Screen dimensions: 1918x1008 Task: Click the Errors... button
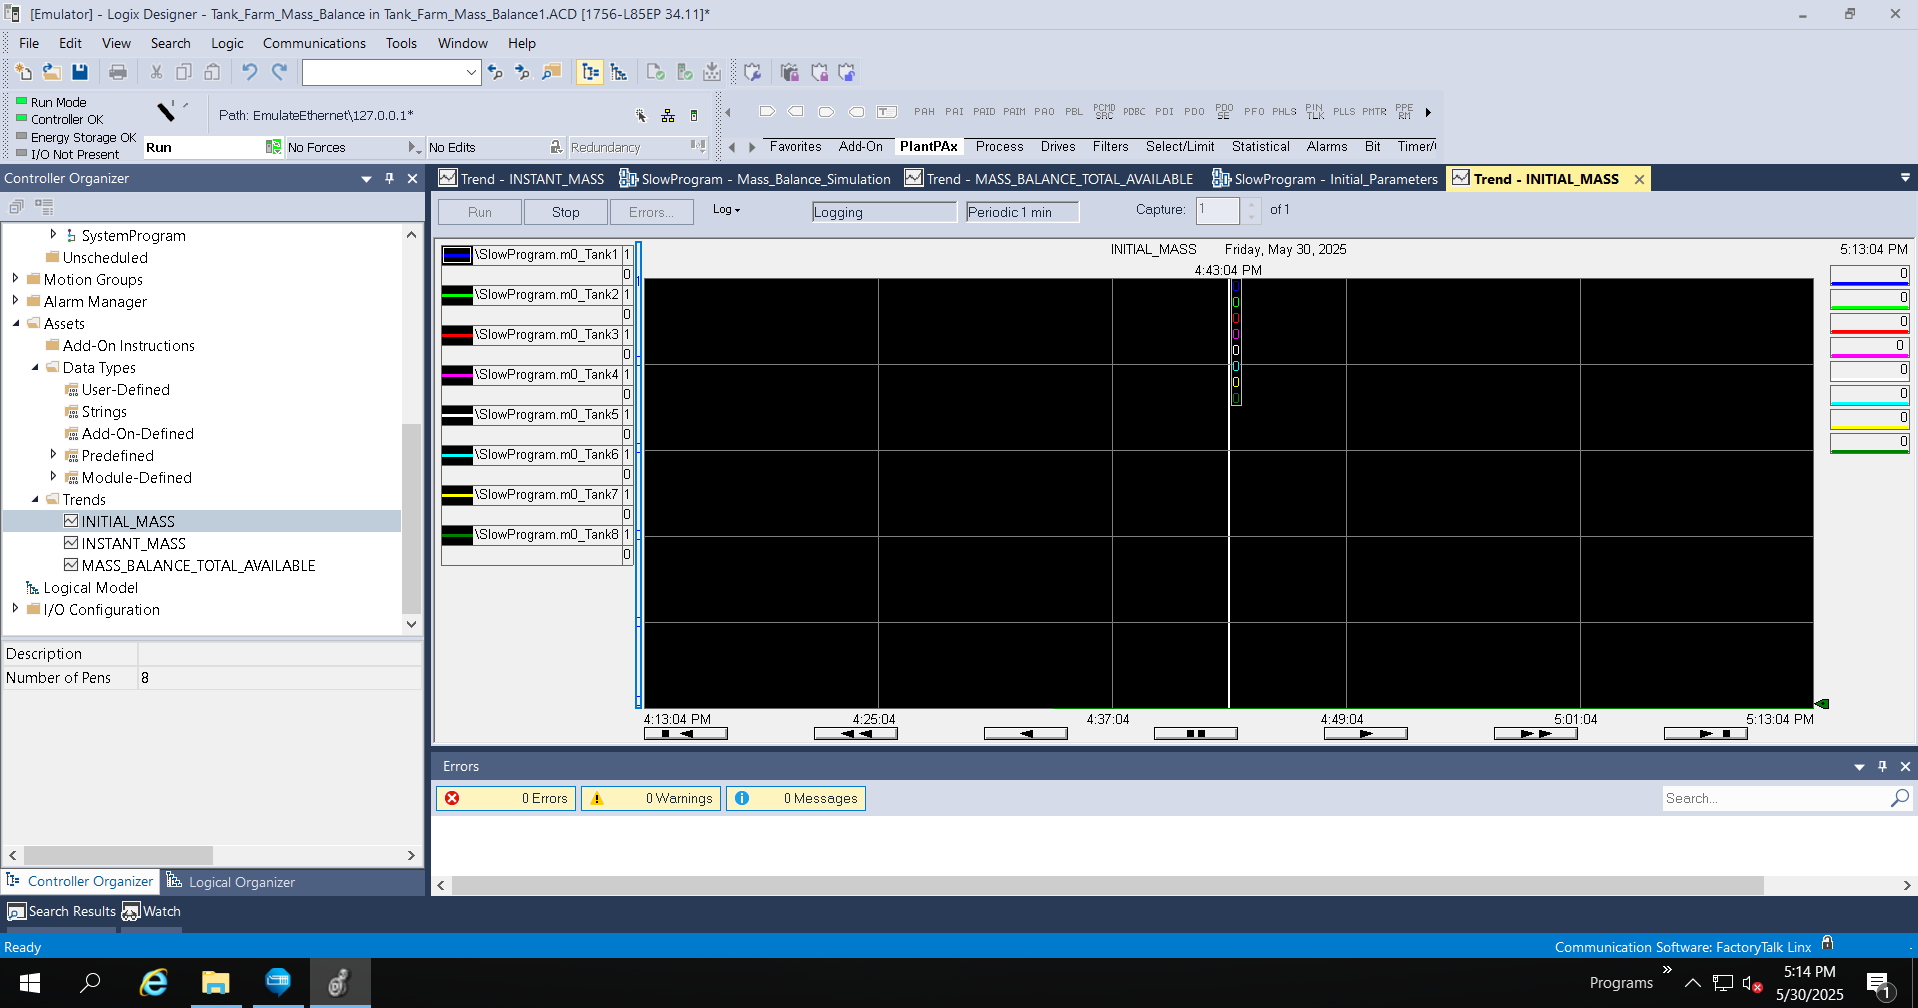click(x=651, y=212)
